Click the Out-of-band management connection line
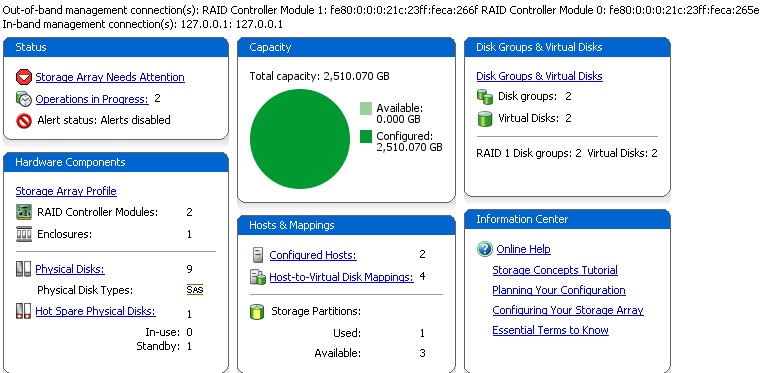Image resolution: width=772 pixels, height=373 pixels. point(381,11)
